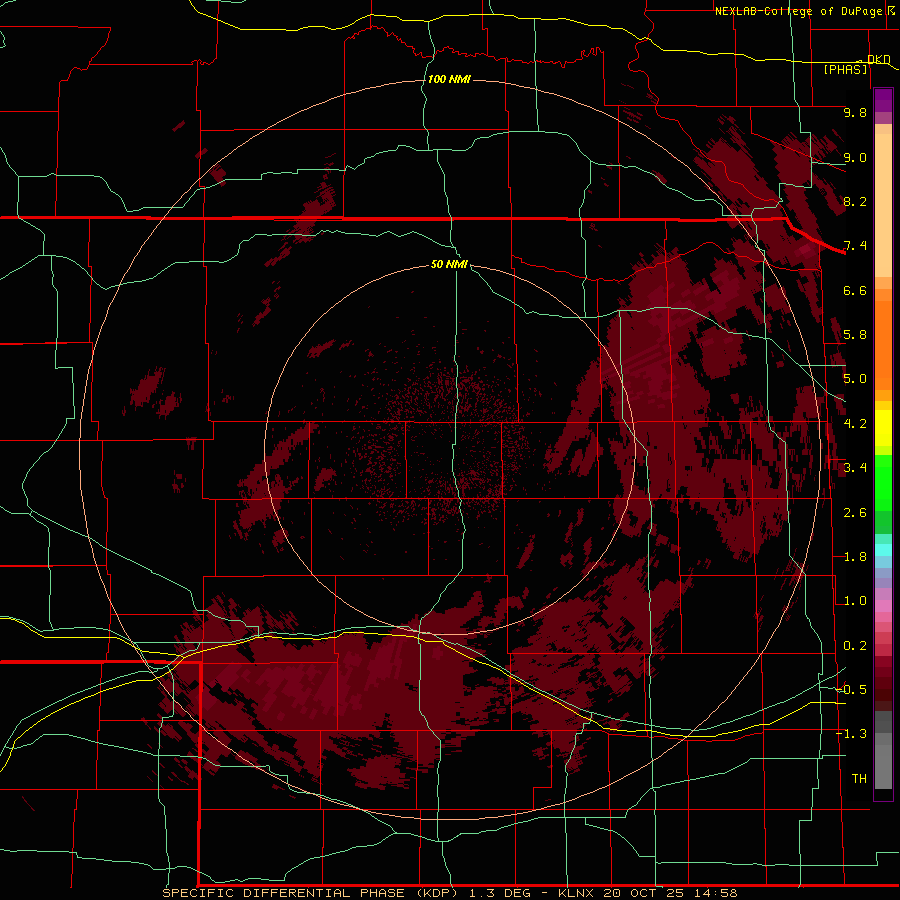
Task: Click the KLNX station identifier
Action: click(576, 893)
